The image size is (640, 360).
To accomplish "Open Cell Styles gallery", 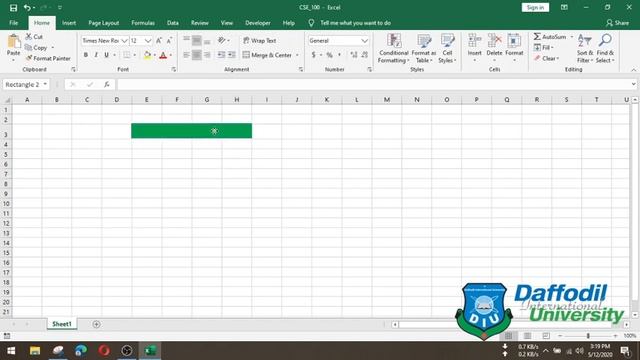I will pos(447,49).
